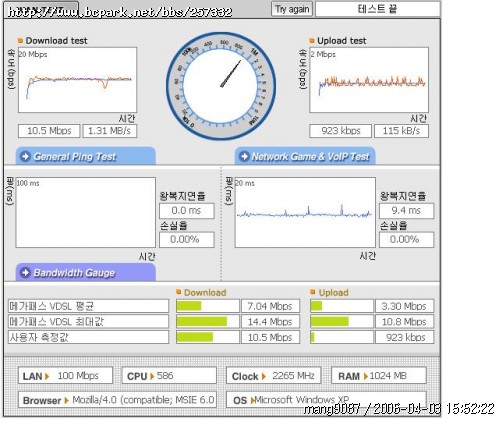Click the VoIP test loss rate 0.00% box
The width and height of the screenshot is (500, 422).
(406, 239)
